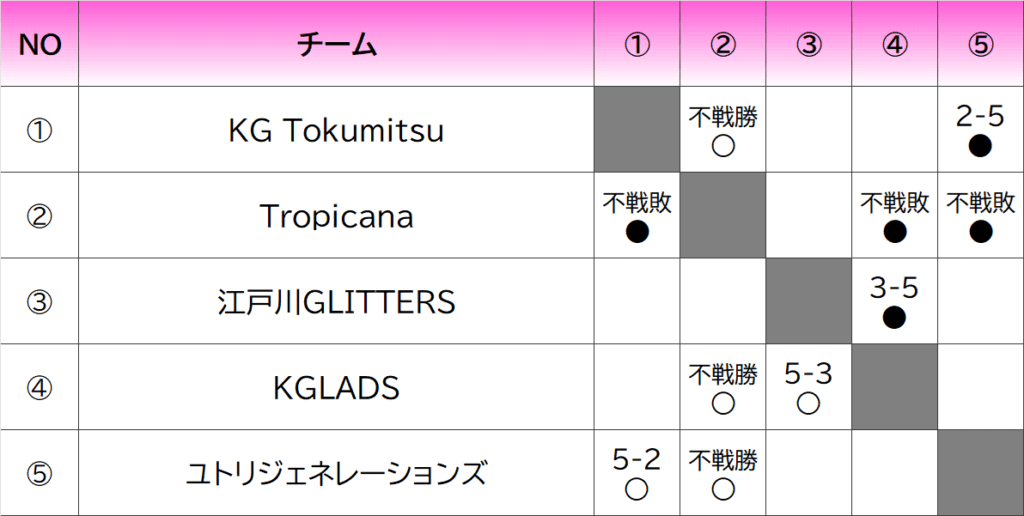Screen dimensions: 1024x516
Task: Click the black loss circle under 2-5
Action: click(x=980, y=147)
